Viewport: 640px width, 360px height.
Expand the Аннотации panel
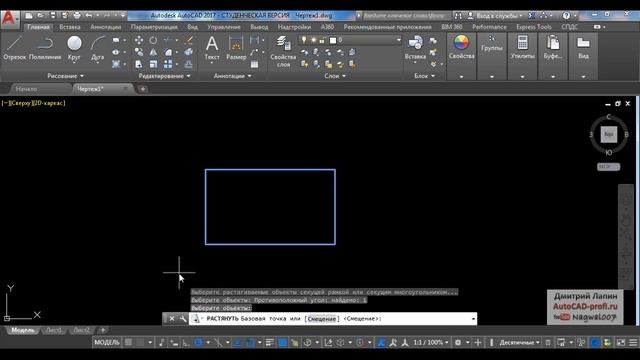[x=232, y=76]
